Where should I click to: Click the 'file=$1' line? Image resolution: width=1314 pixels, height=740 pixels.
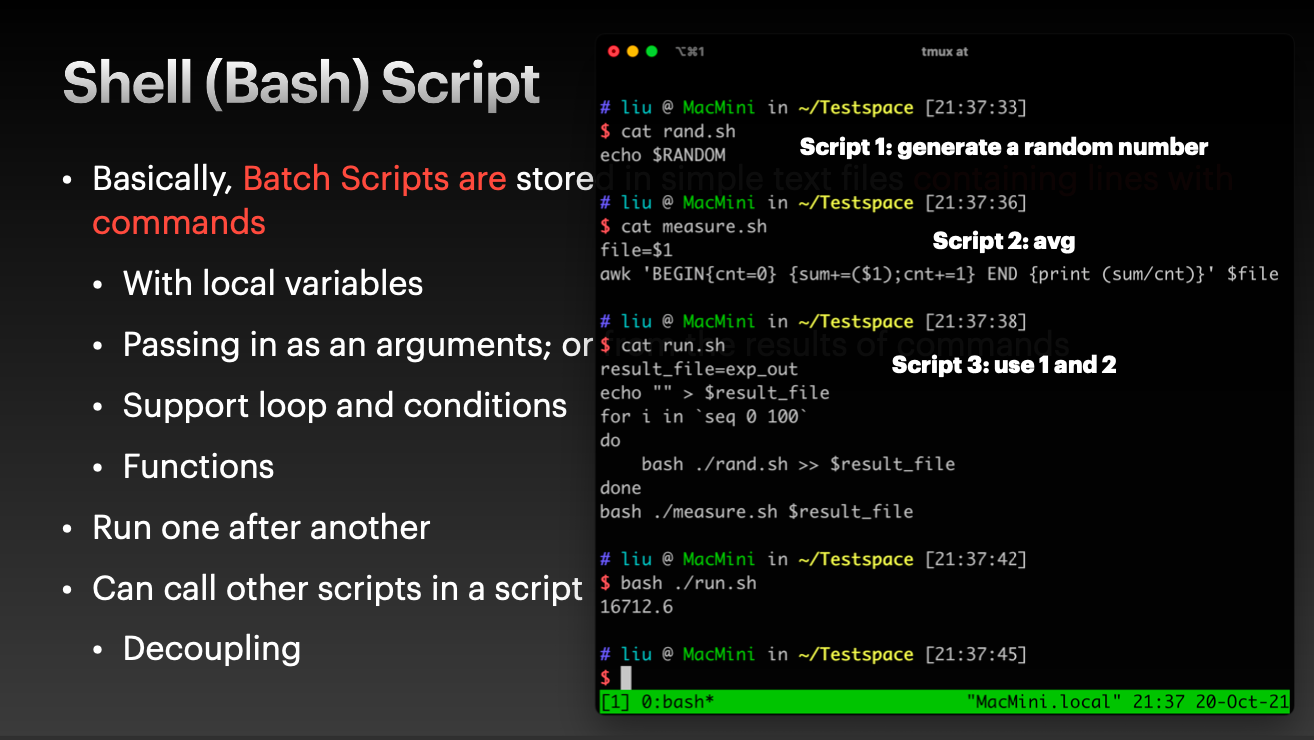pyautogui.click(x=636, y=250)
